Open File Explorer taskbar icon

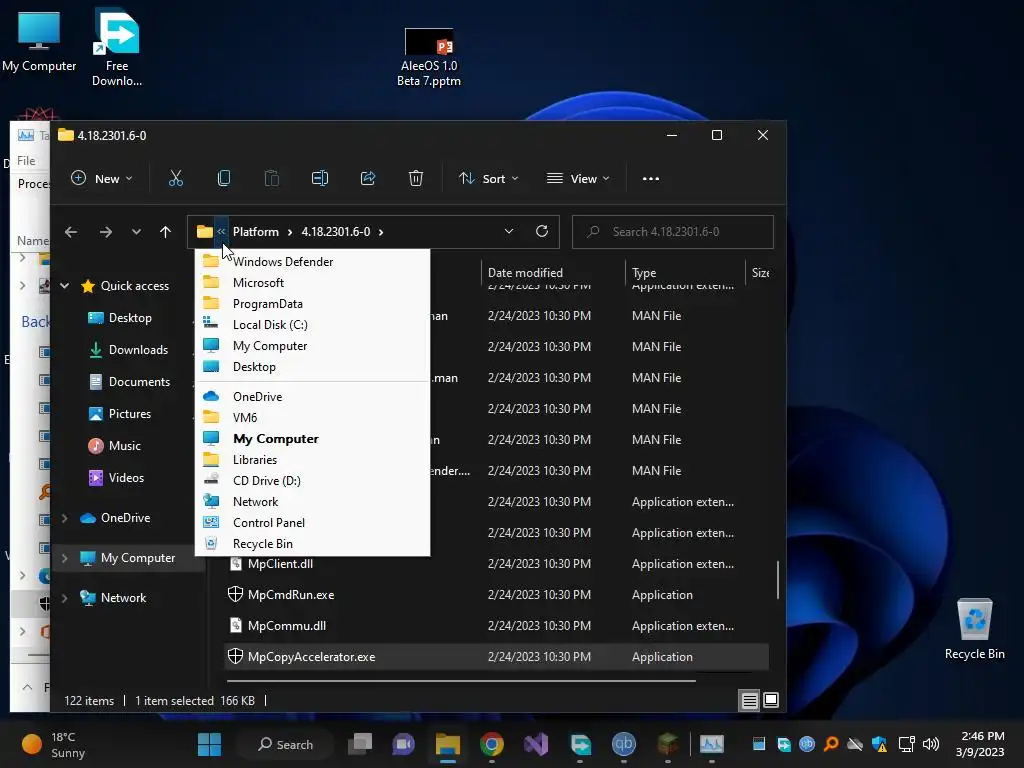coord(448,744)
